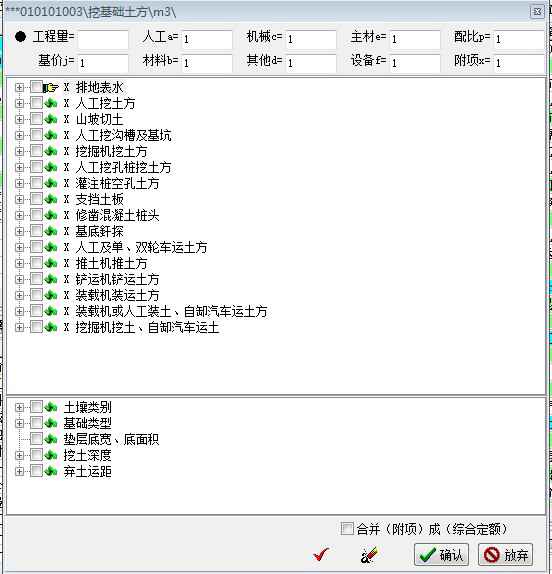Click the 工程量 input field
Viewport: 552px width, 574px height.
click(x=103, y=39)
